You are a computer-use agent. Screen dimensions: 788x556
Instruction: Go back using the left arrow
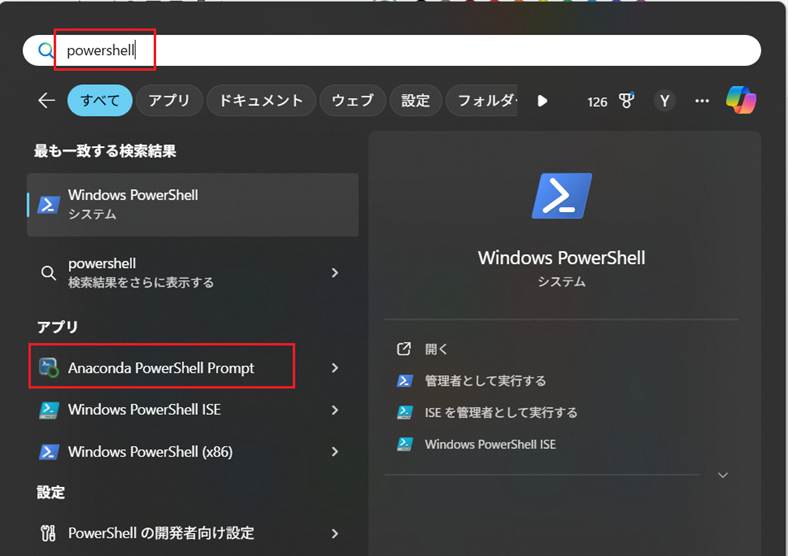click(x=46, y=101)
